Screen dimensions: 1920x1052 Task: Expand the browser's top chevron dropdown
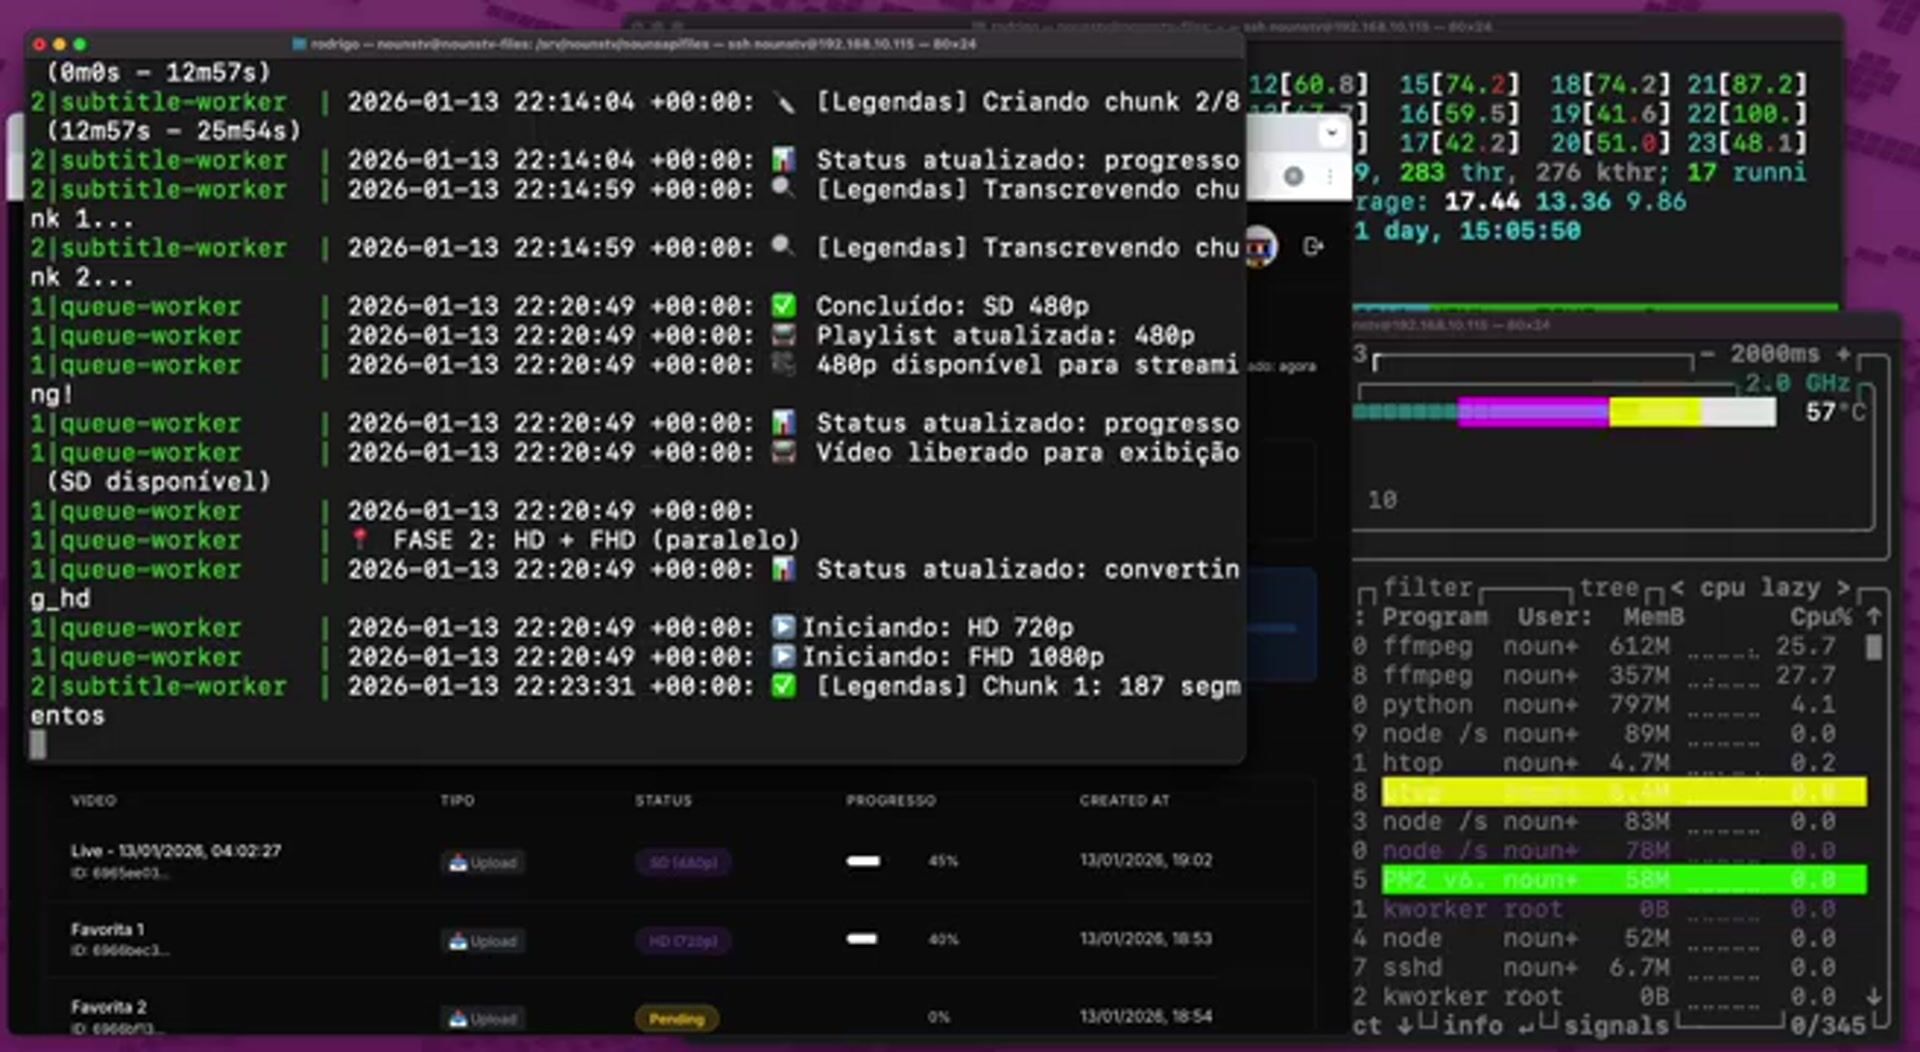pos(1331,133)
